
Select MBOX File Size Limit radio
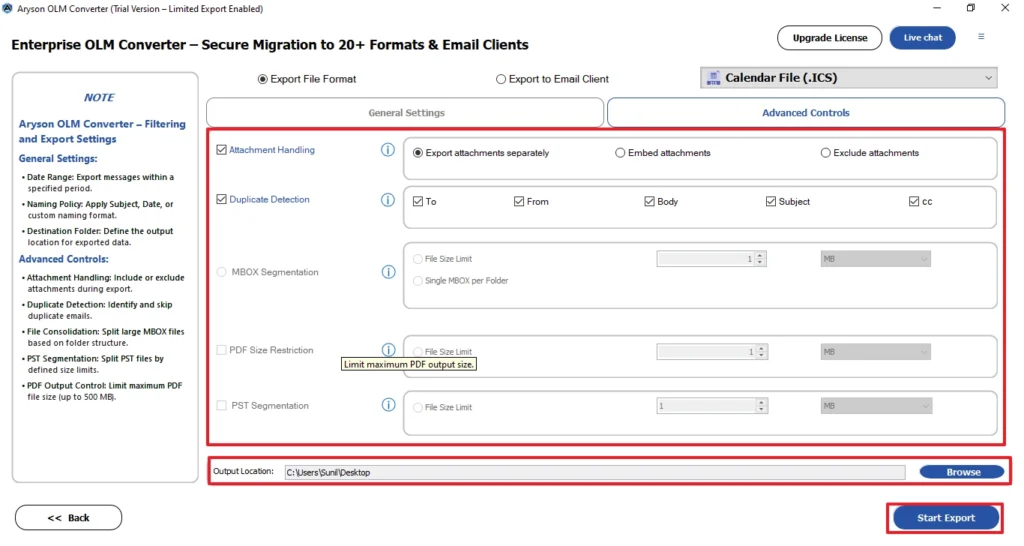click(x=417, y=259)
